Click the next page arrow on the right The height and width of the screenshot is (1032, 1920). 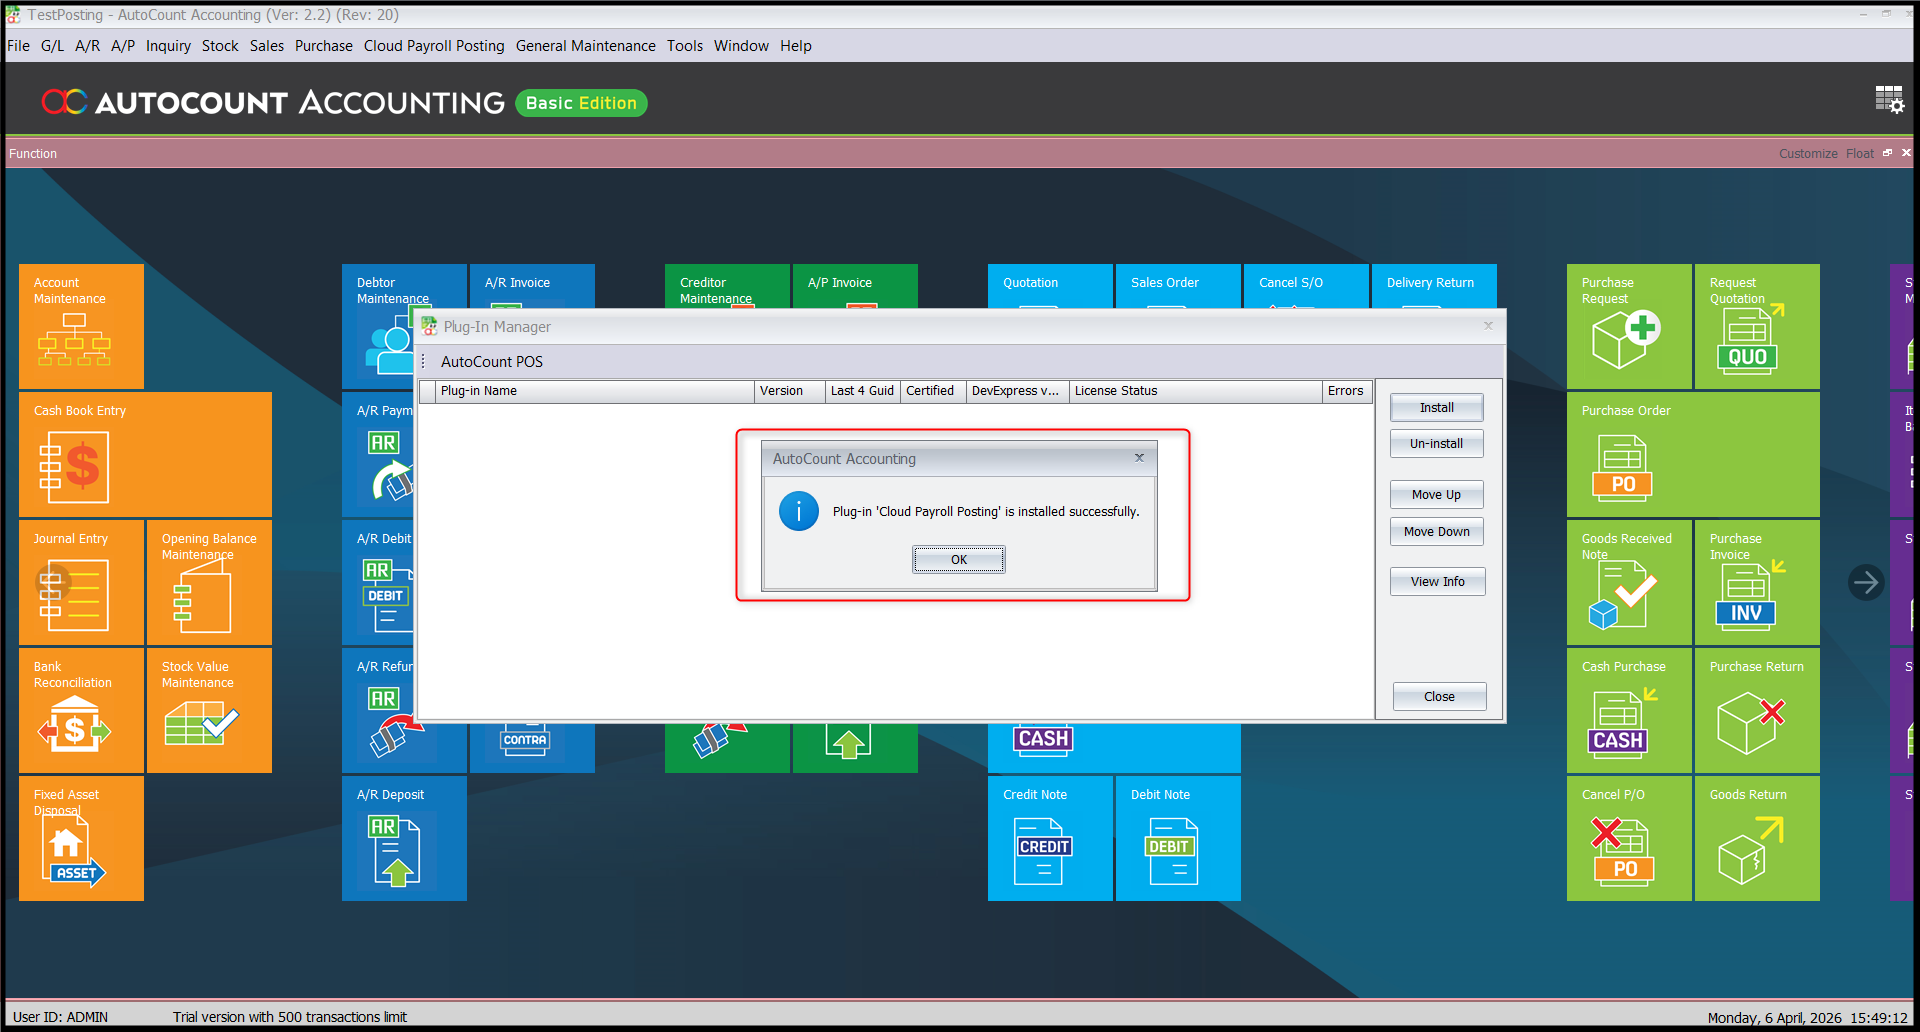click(1866, 582)
